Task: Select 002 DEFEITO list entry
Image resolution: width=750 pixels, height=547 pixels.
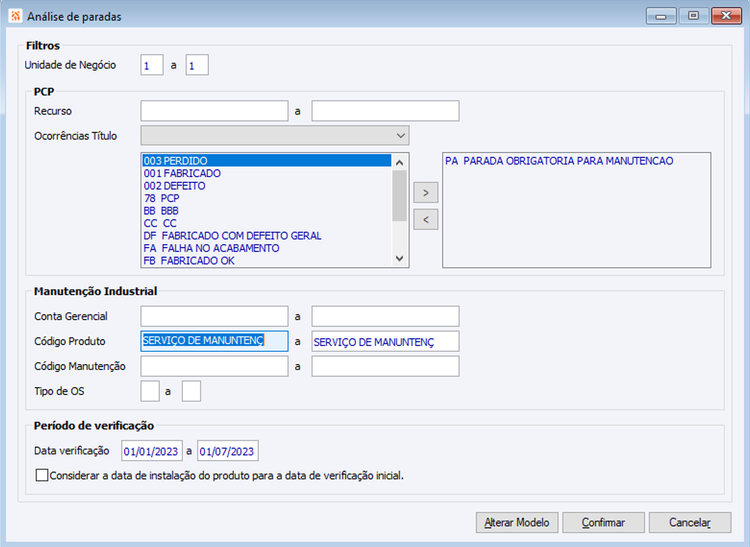Action: (x=266, y=186)
